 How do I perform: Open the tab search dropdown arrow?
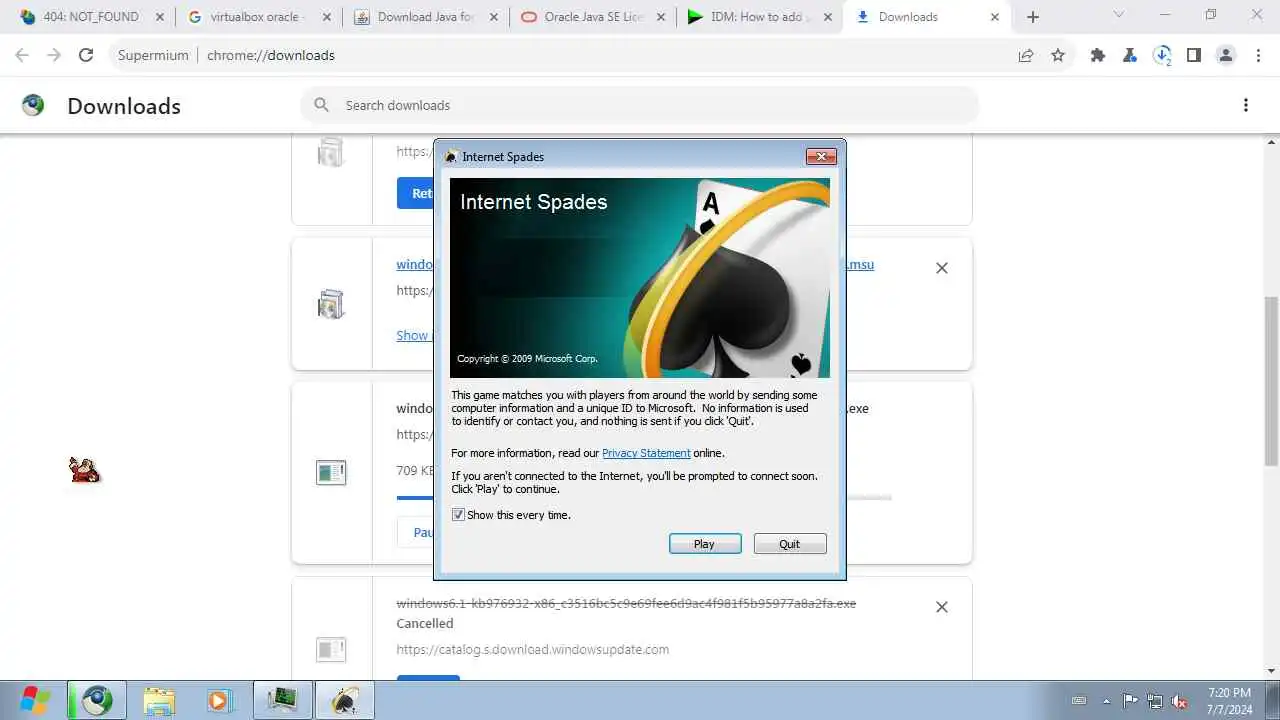pos(1118,15)
